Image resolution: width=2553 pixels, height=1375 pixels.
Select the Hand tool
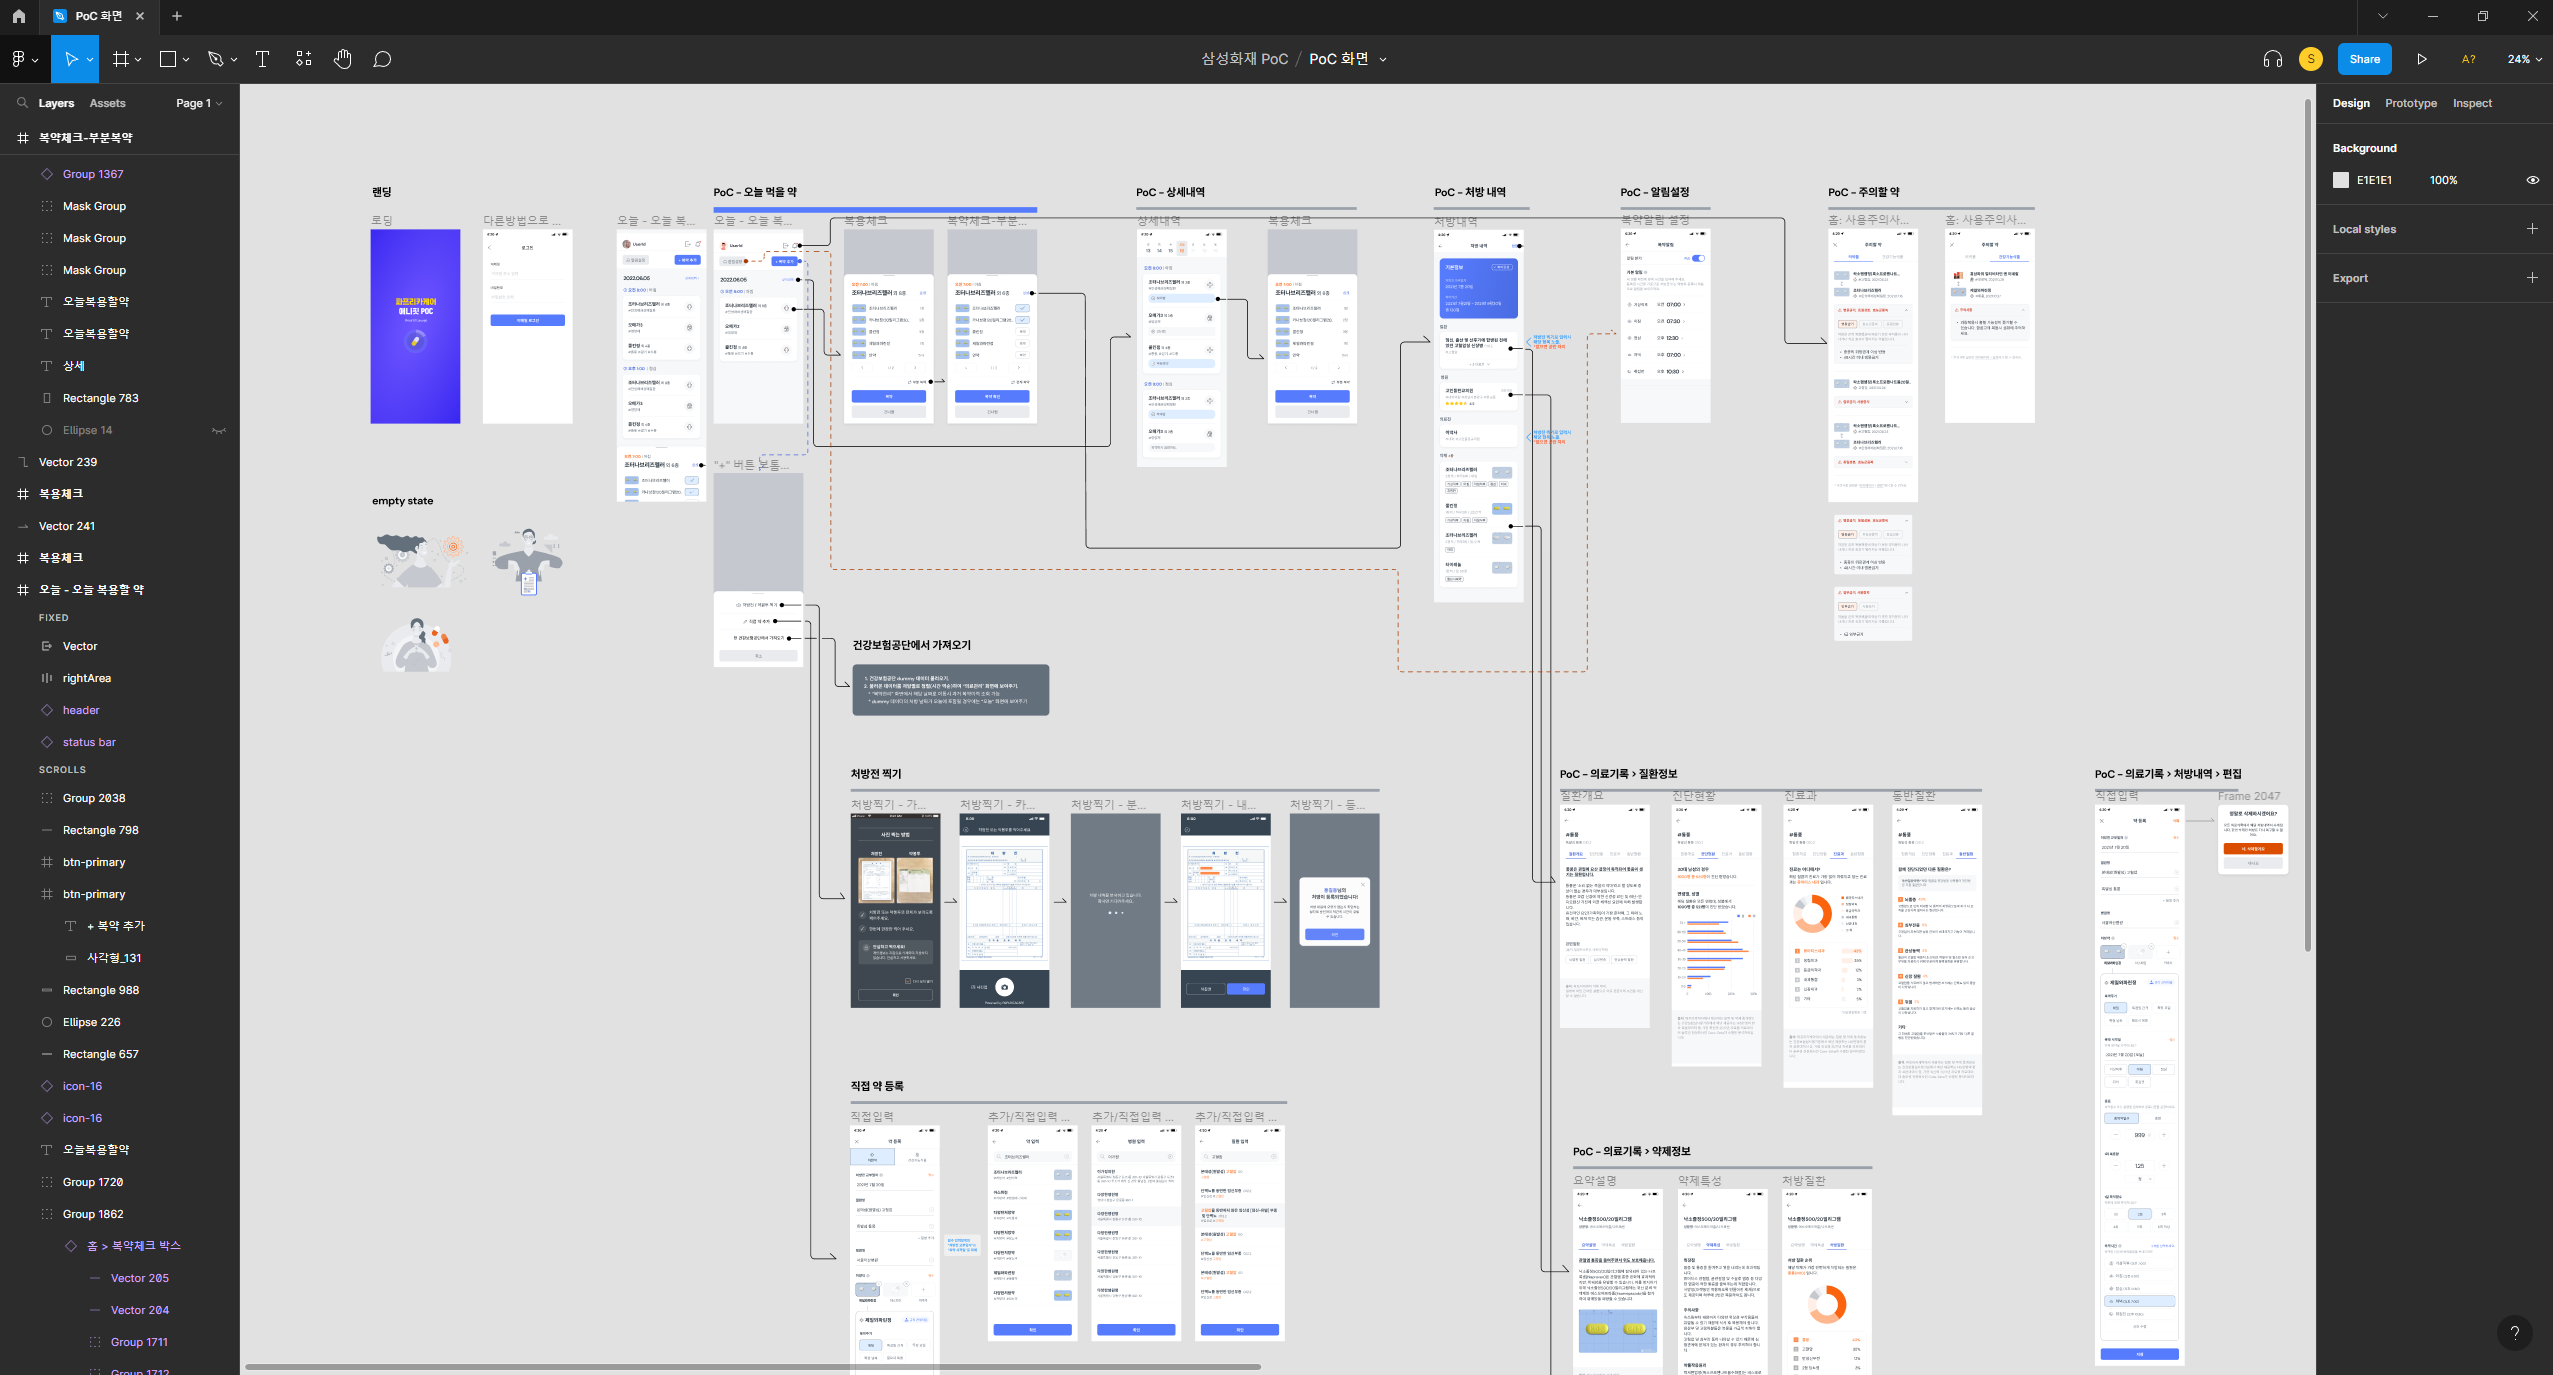[x=343, y=59]
